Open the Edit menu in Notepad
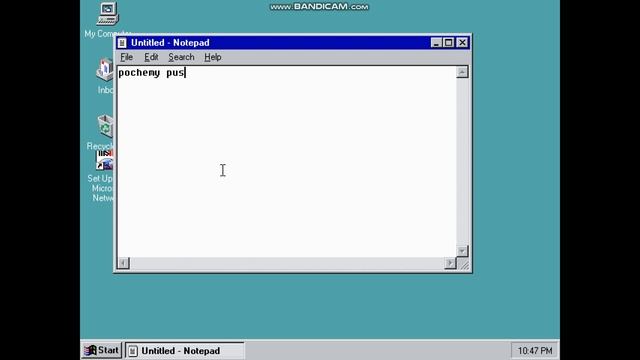This screenshot has height=360, width=640. pyautogui.click(x=151, y=57)
